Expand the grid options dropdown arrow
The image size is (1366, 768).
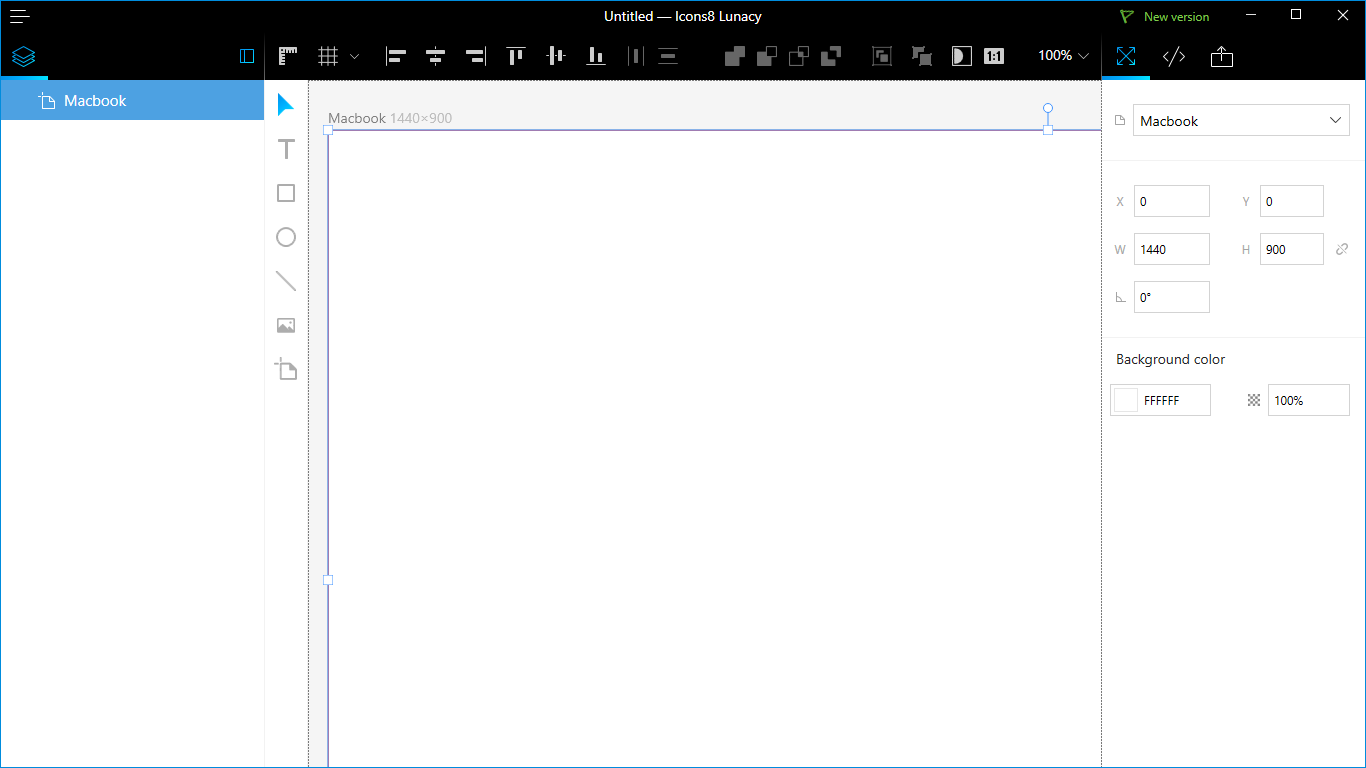point(354,56)
